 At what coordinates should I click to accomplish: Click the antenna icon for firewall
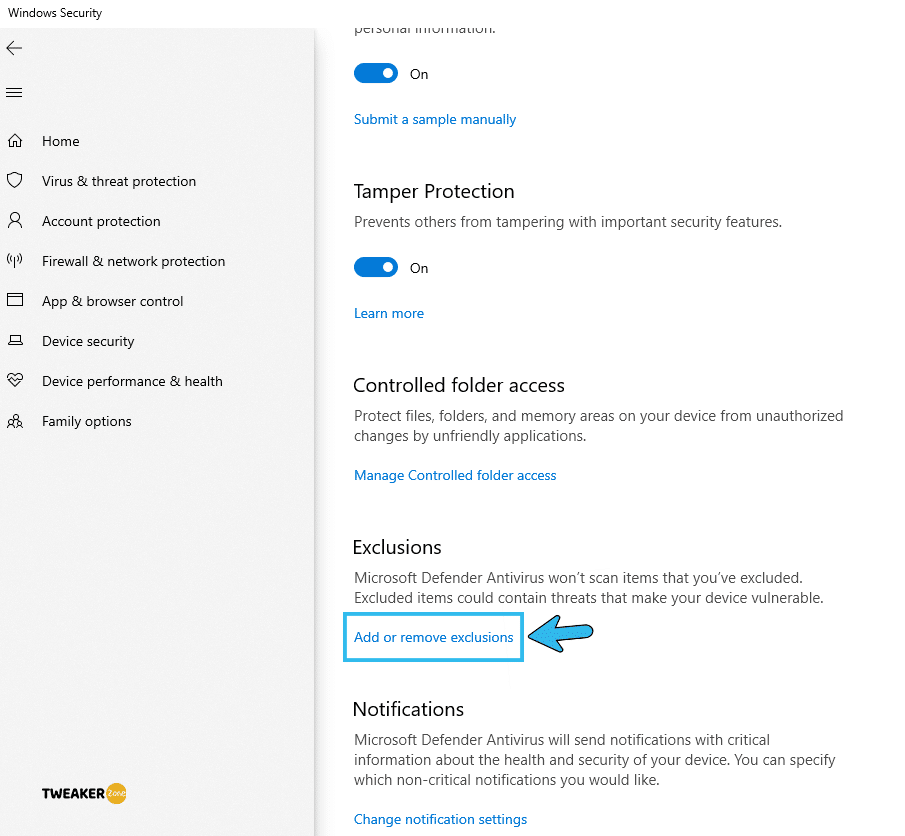pyautogui.click(x=15, y=260)
